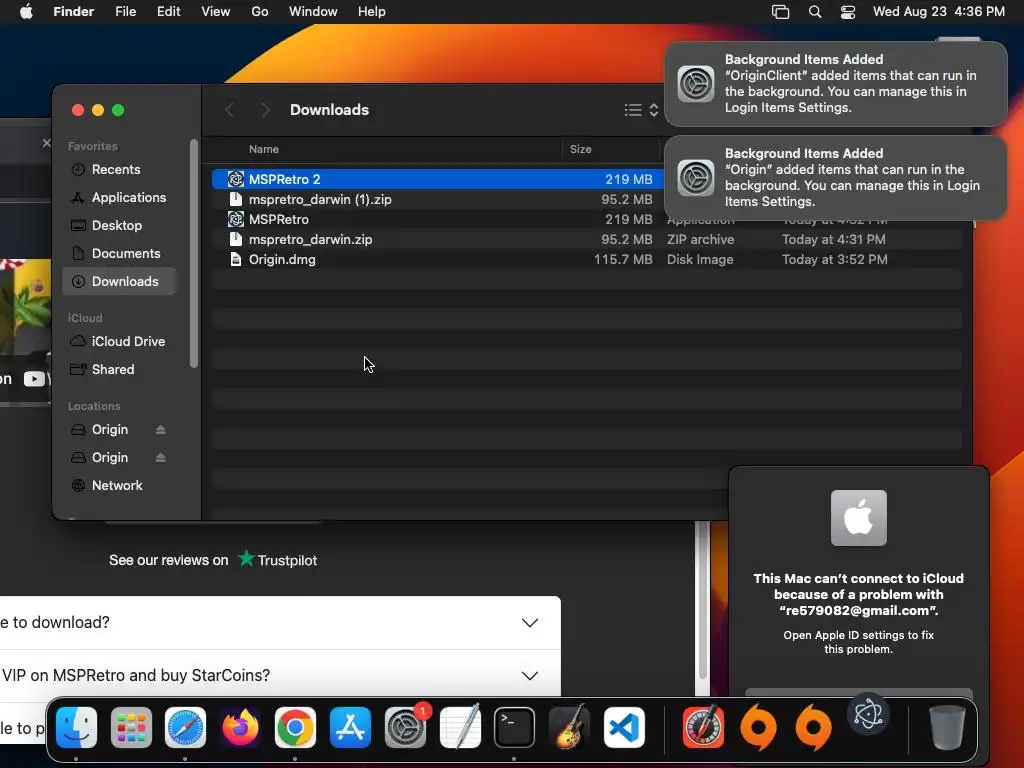Select the MSPRetro 2 application row
Viewport: 1024px width, 768px height.
click(438, 179)
